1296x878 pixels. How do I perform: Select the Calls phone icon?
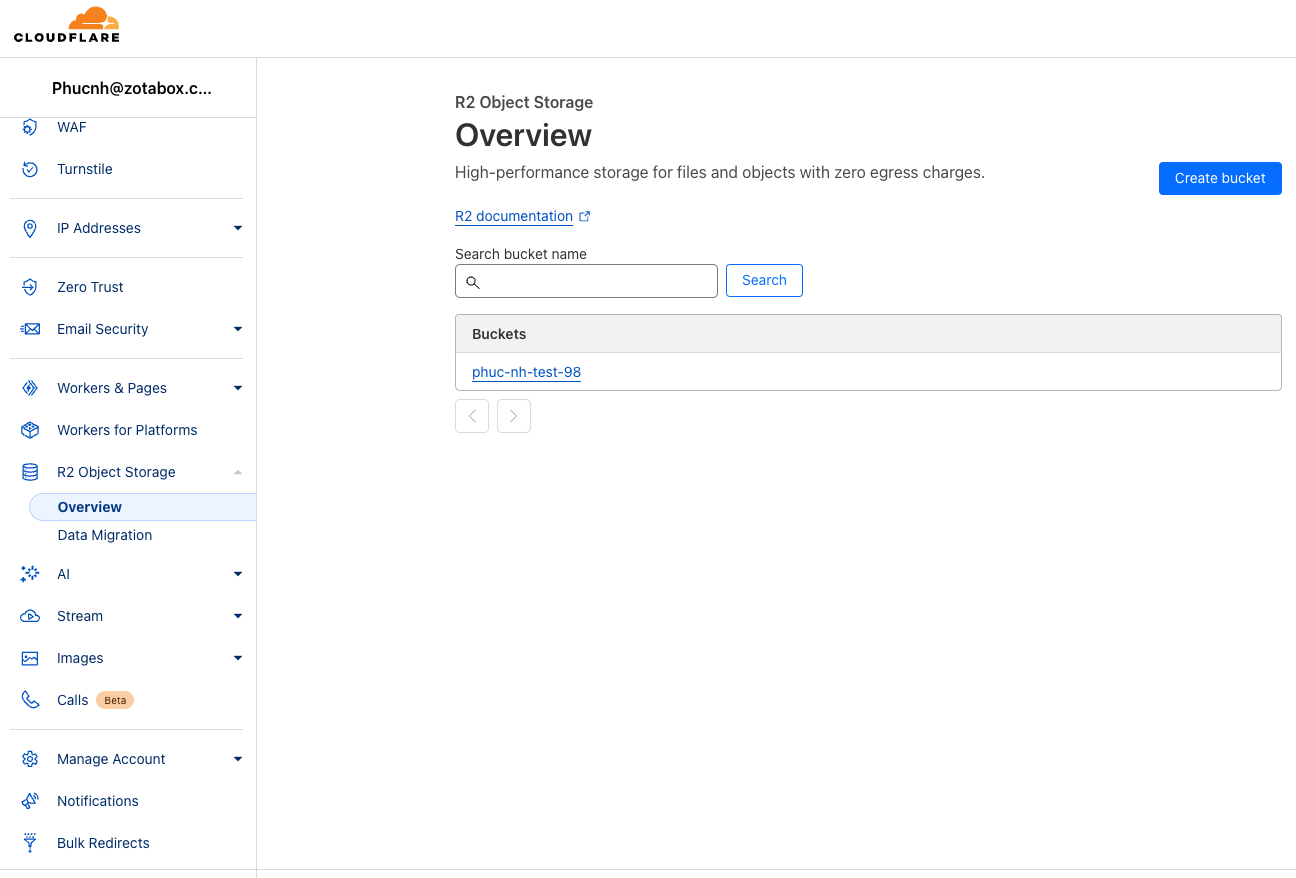[30, 700]
